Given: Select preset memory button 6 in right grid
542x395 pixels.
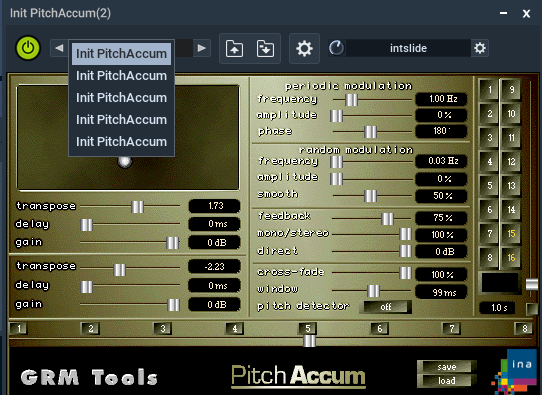Looking at the screenshot, I should tap(489, 209).
